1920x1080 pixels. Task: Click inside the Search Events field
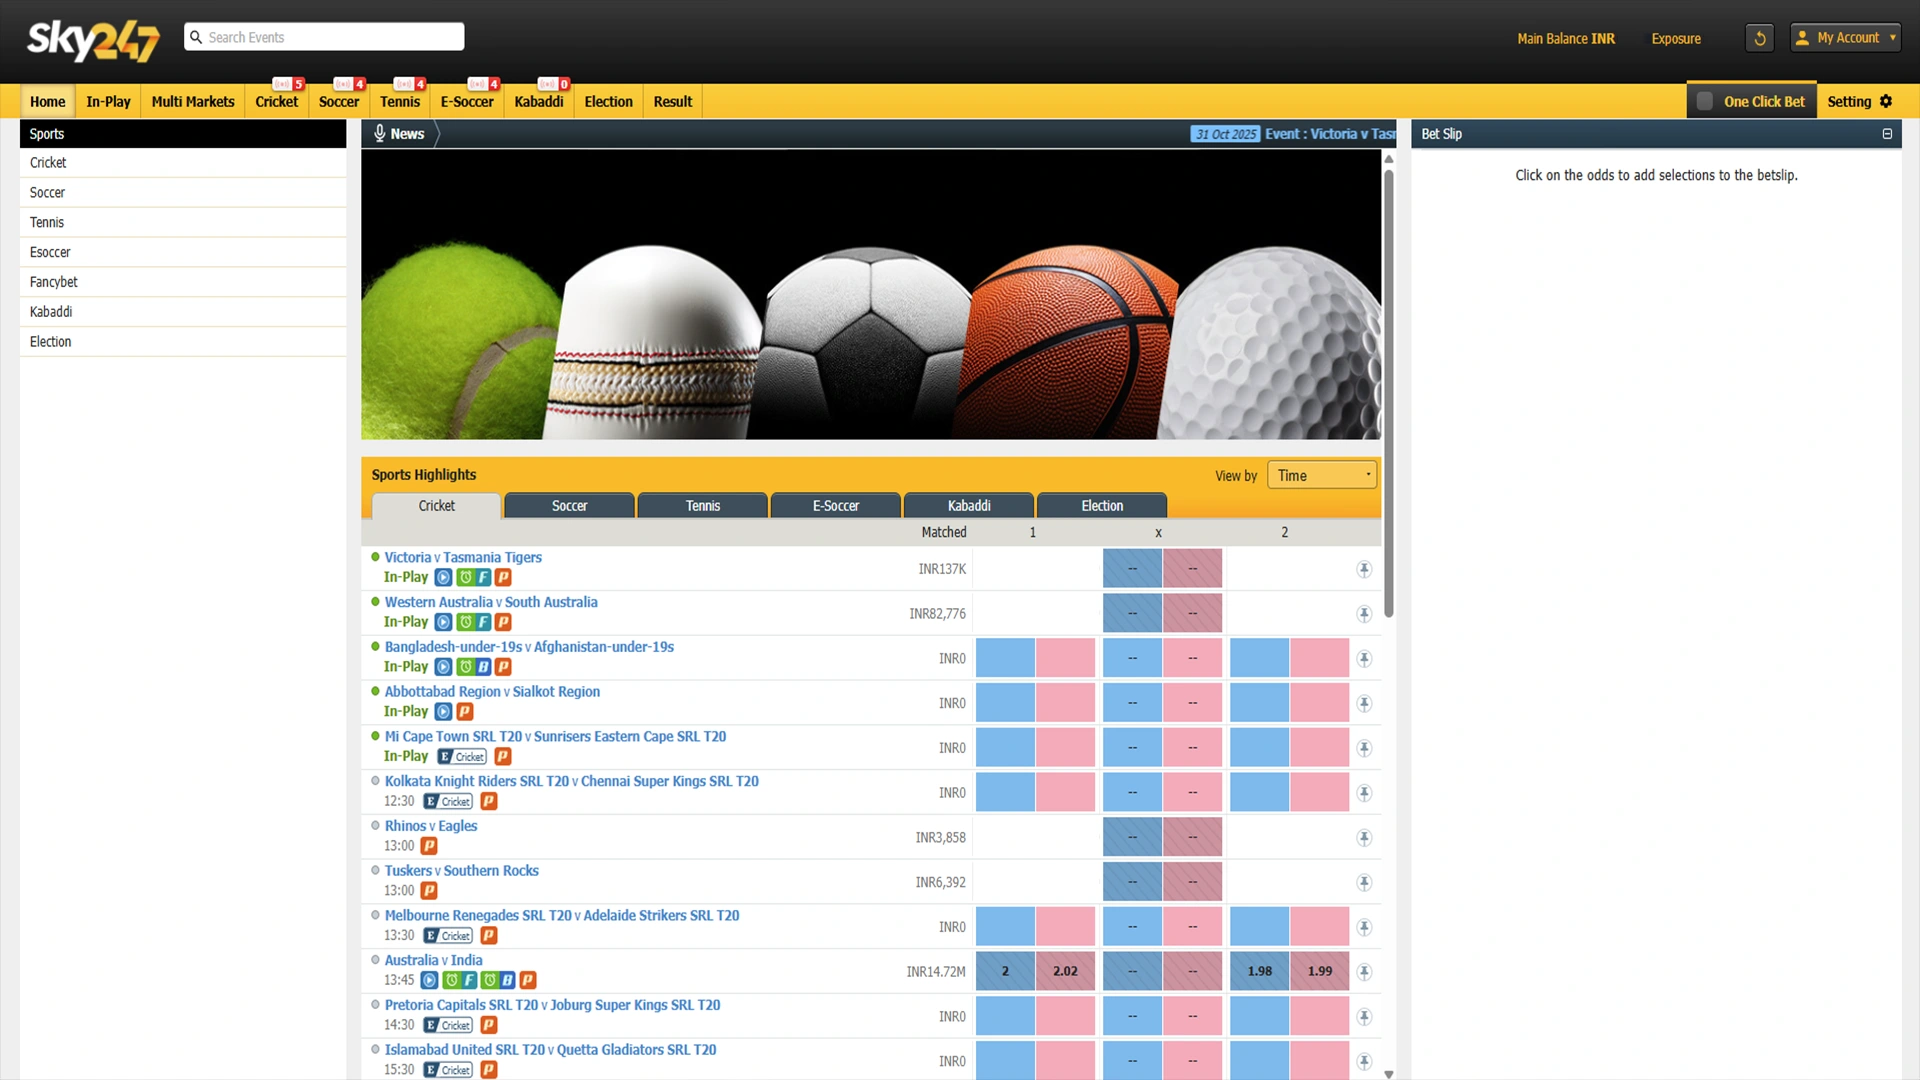tap(324, 36)
